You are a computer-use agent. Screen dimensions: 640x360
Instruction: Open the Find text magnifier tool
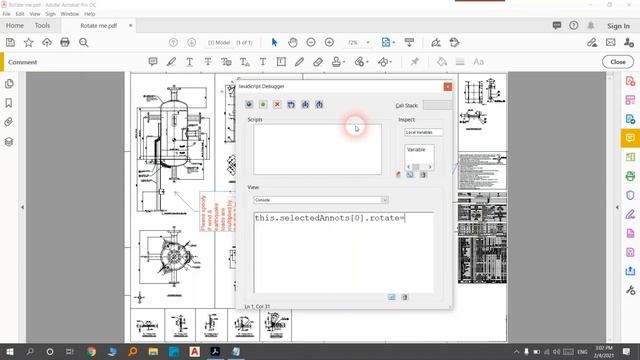click(84, 42)
